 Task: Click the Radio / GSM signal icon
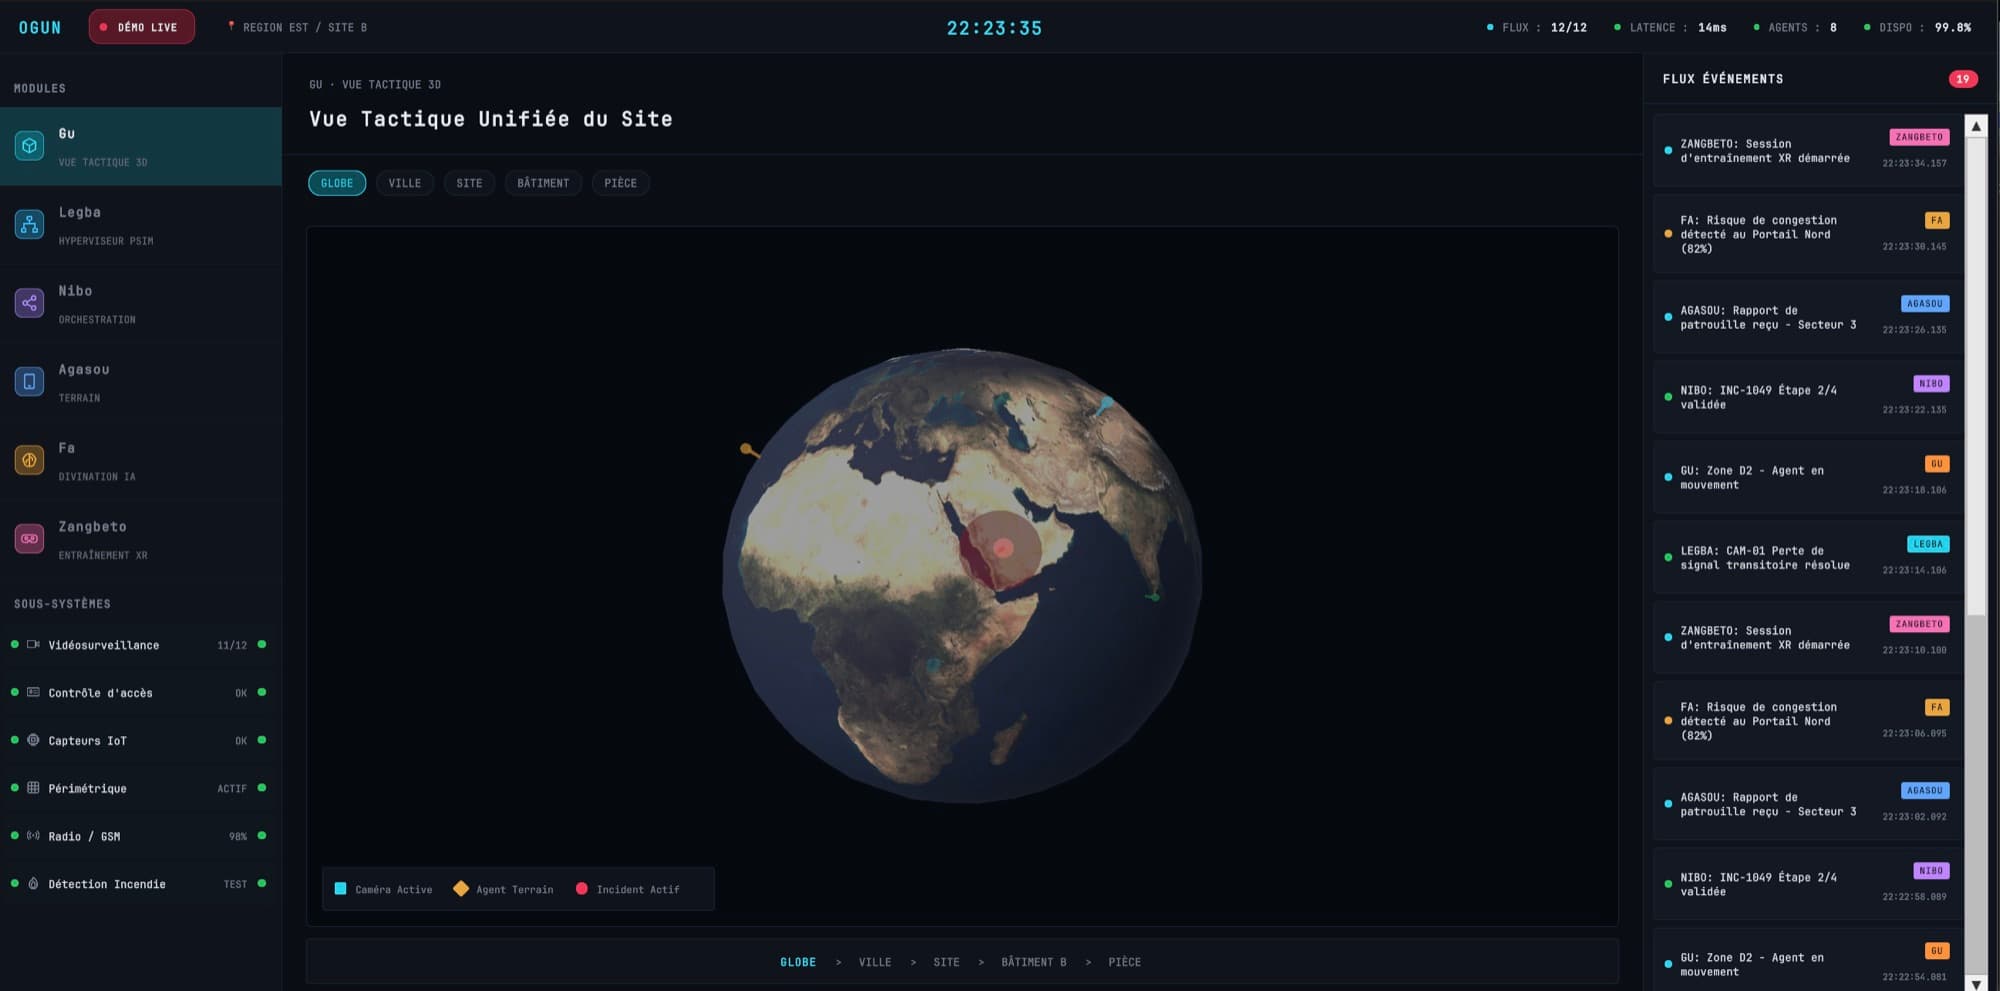click(x=33, y=836)
